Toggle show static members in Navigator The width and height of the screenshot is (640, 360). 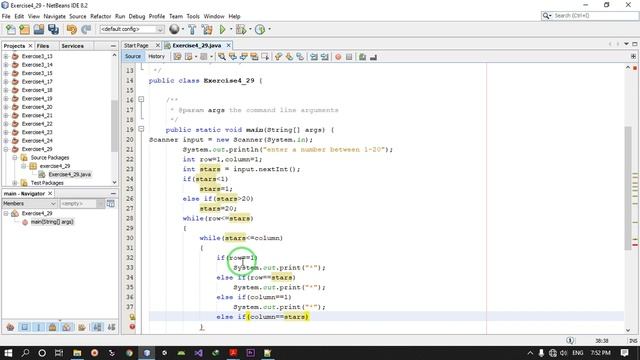39,327
